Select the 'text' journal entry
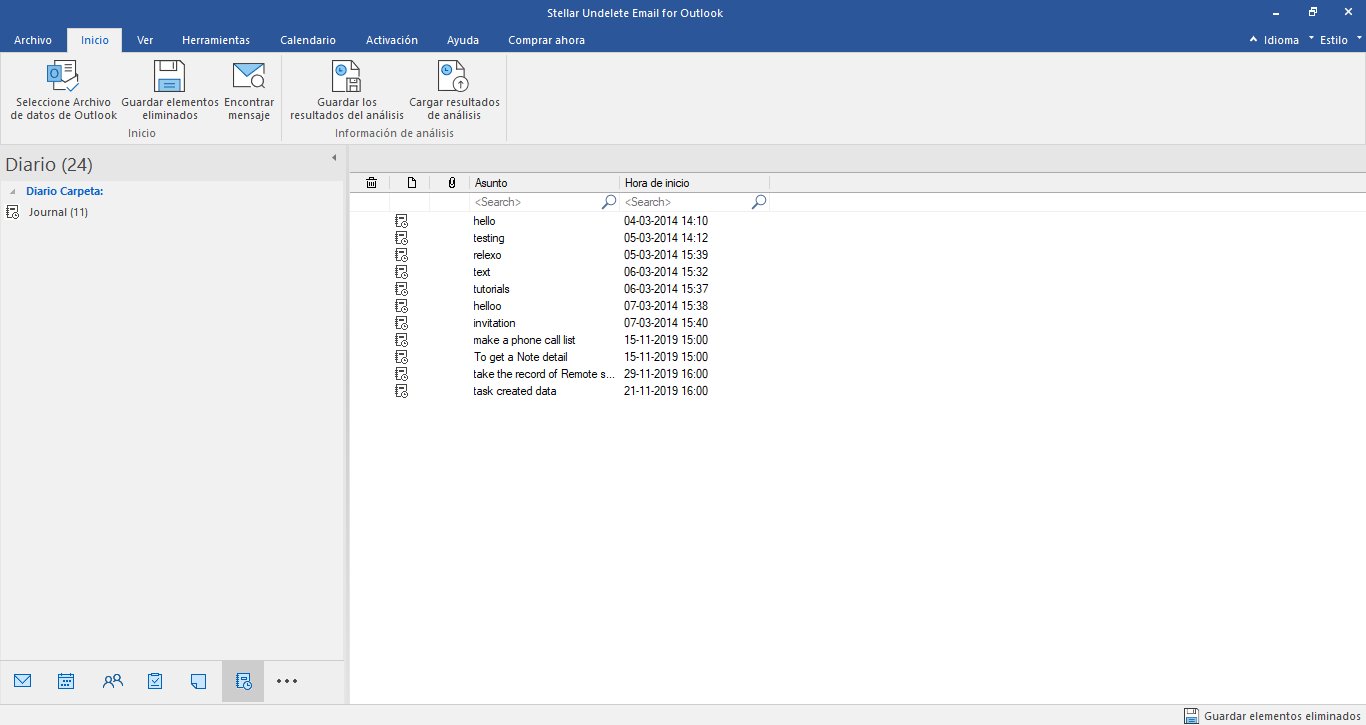 coord(482,272)
